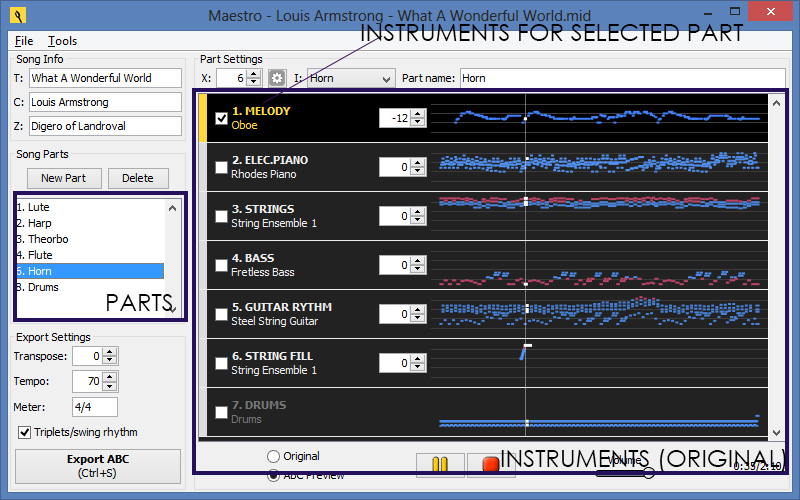Pause playback with the yellow pause button
800x500 pixels.
click(440, 464)
